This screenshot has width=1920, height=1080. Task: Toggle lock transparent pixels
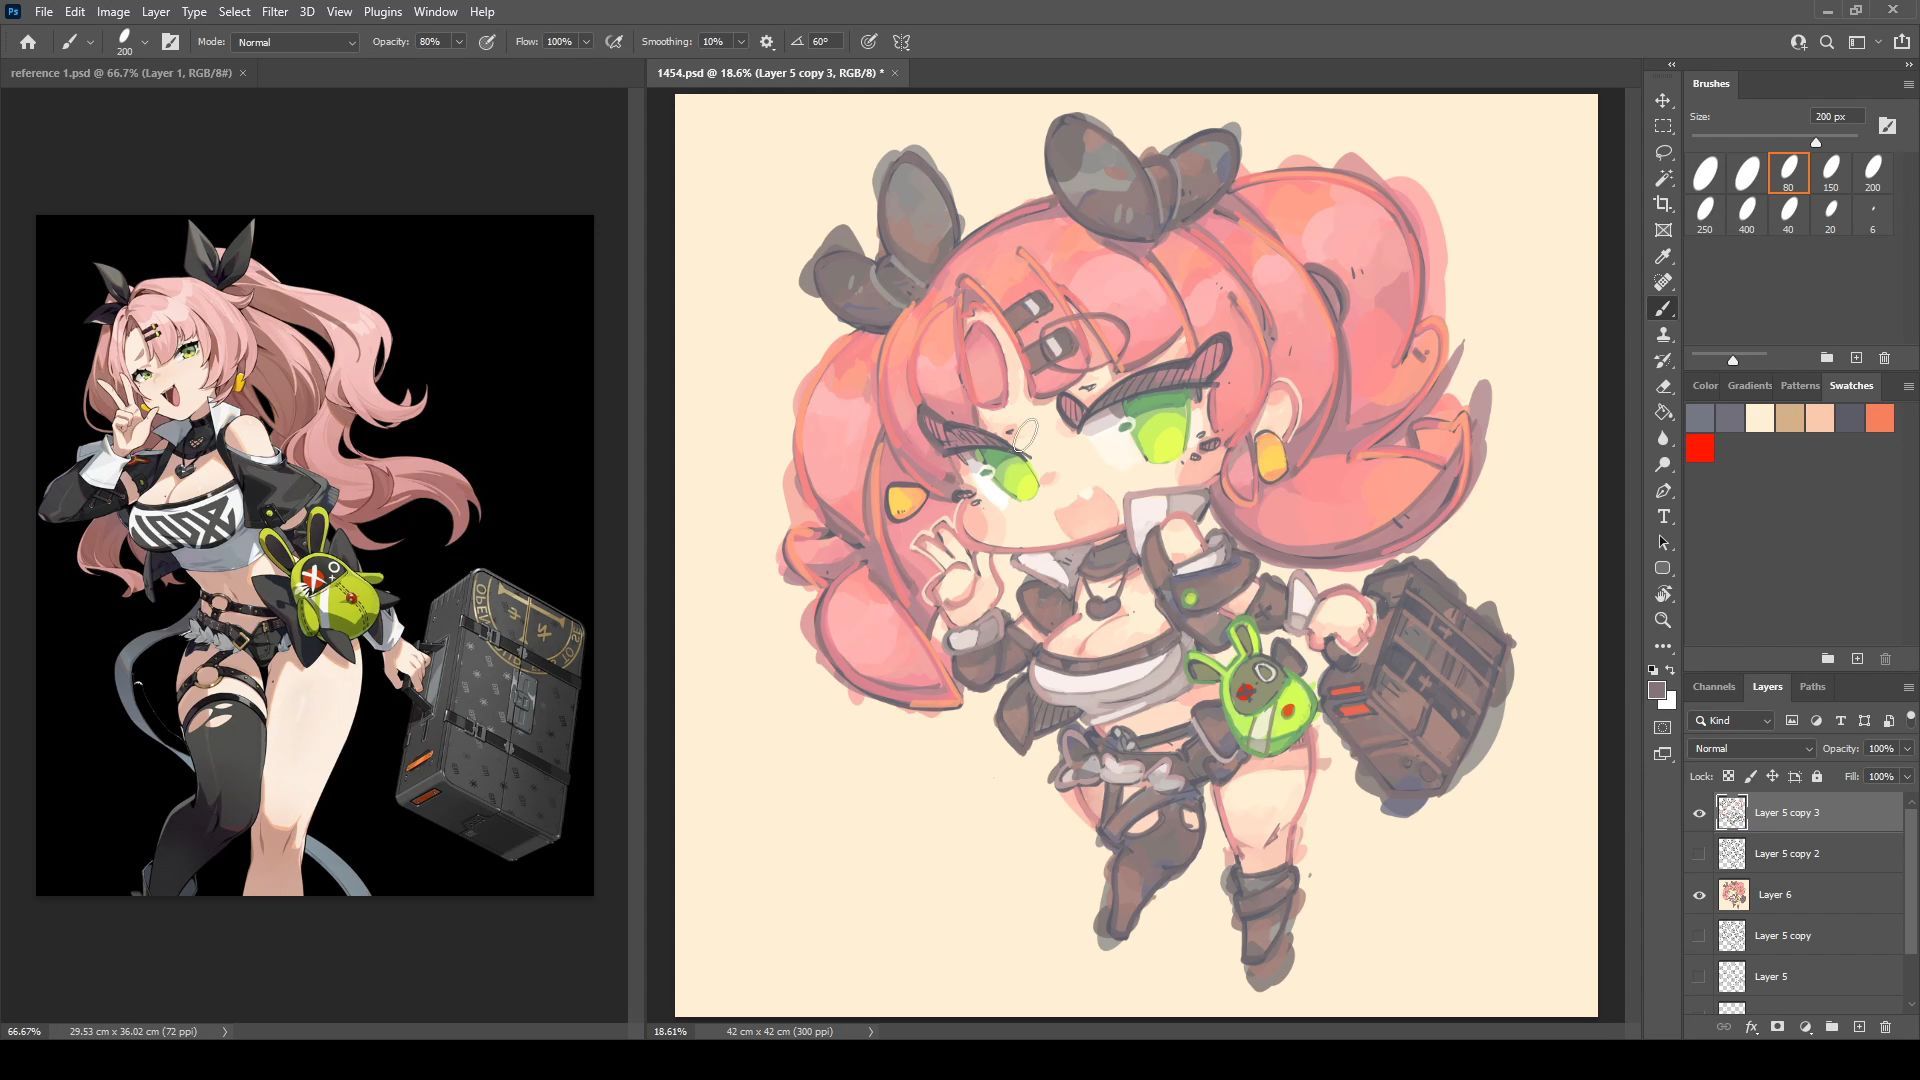pos(1728,776)
